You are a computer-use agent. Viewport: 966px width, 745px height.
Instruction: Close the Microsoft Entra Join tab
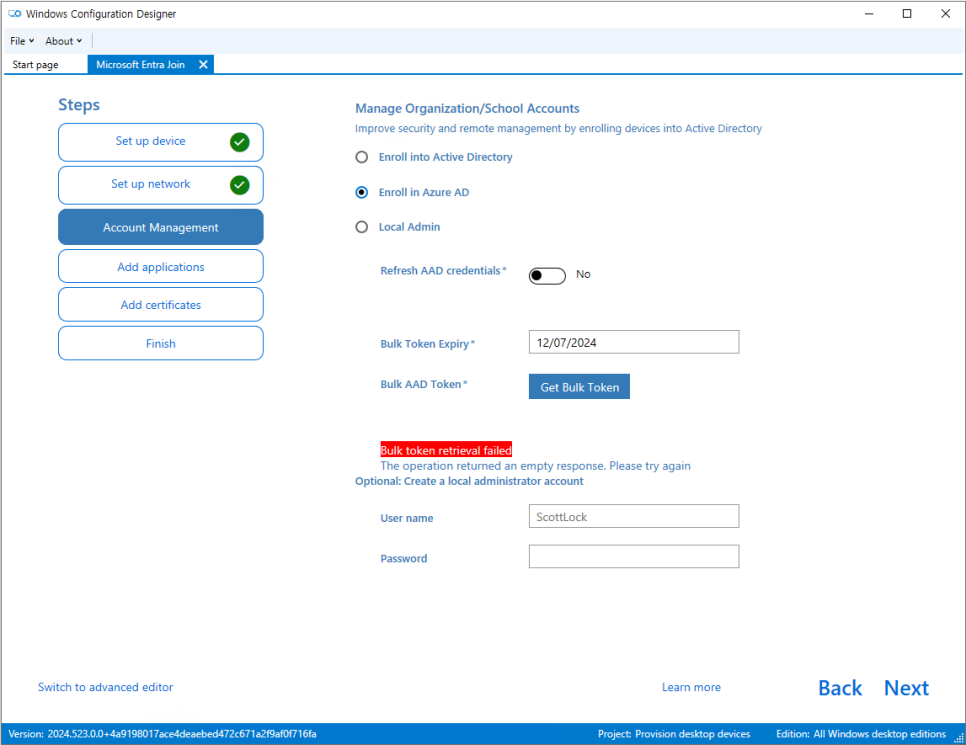pyautogui.click(x=203, y=65)
